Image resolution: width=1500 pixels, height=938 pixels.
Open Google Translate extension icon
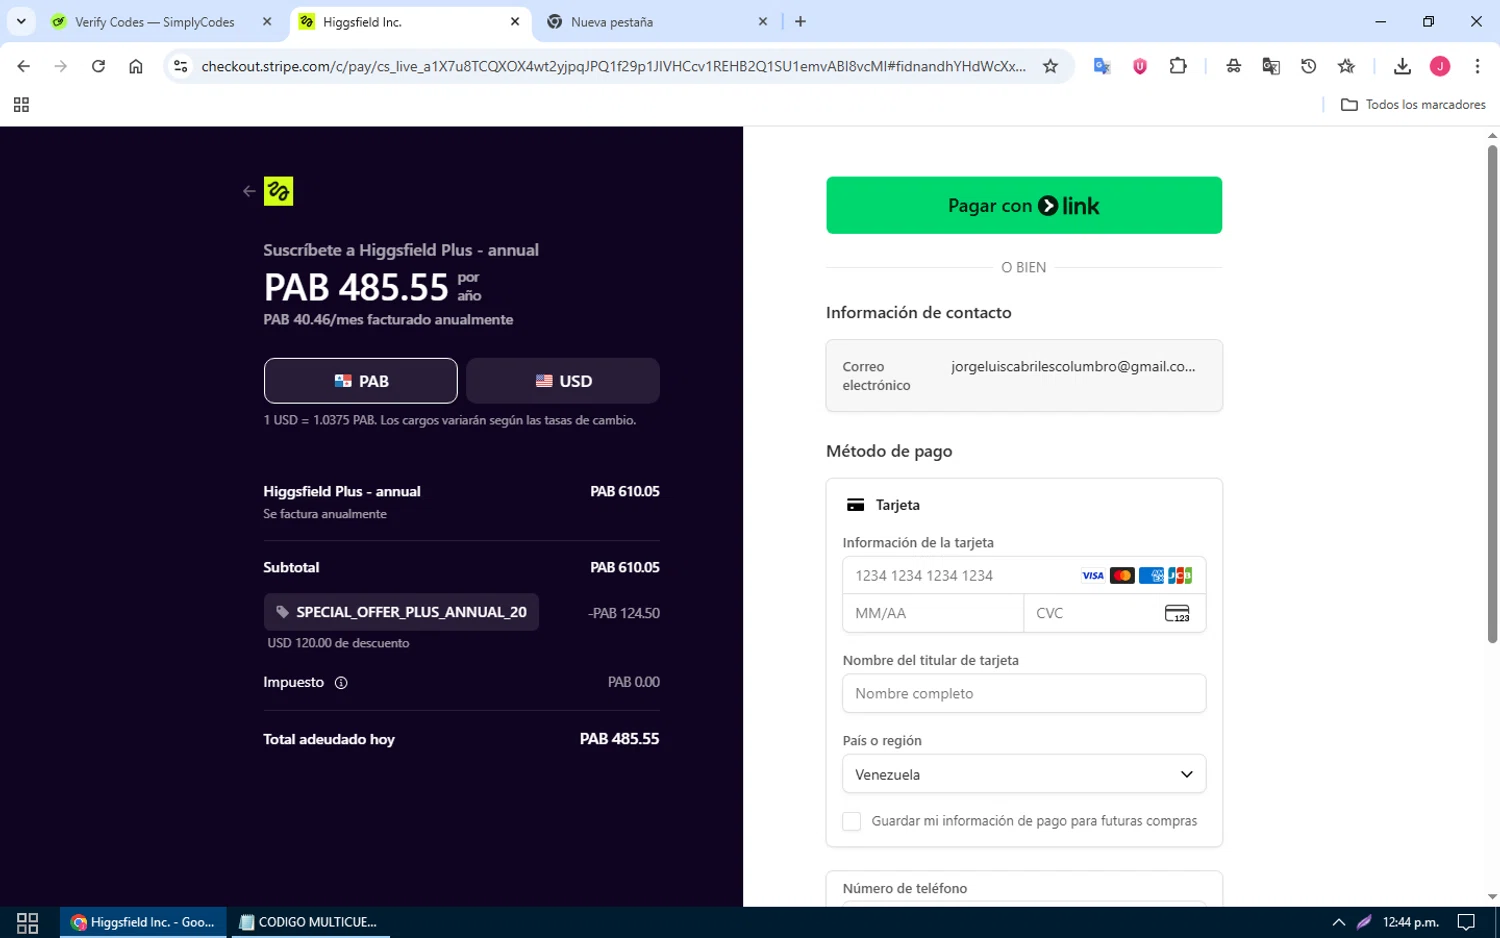click(1102, 66)
